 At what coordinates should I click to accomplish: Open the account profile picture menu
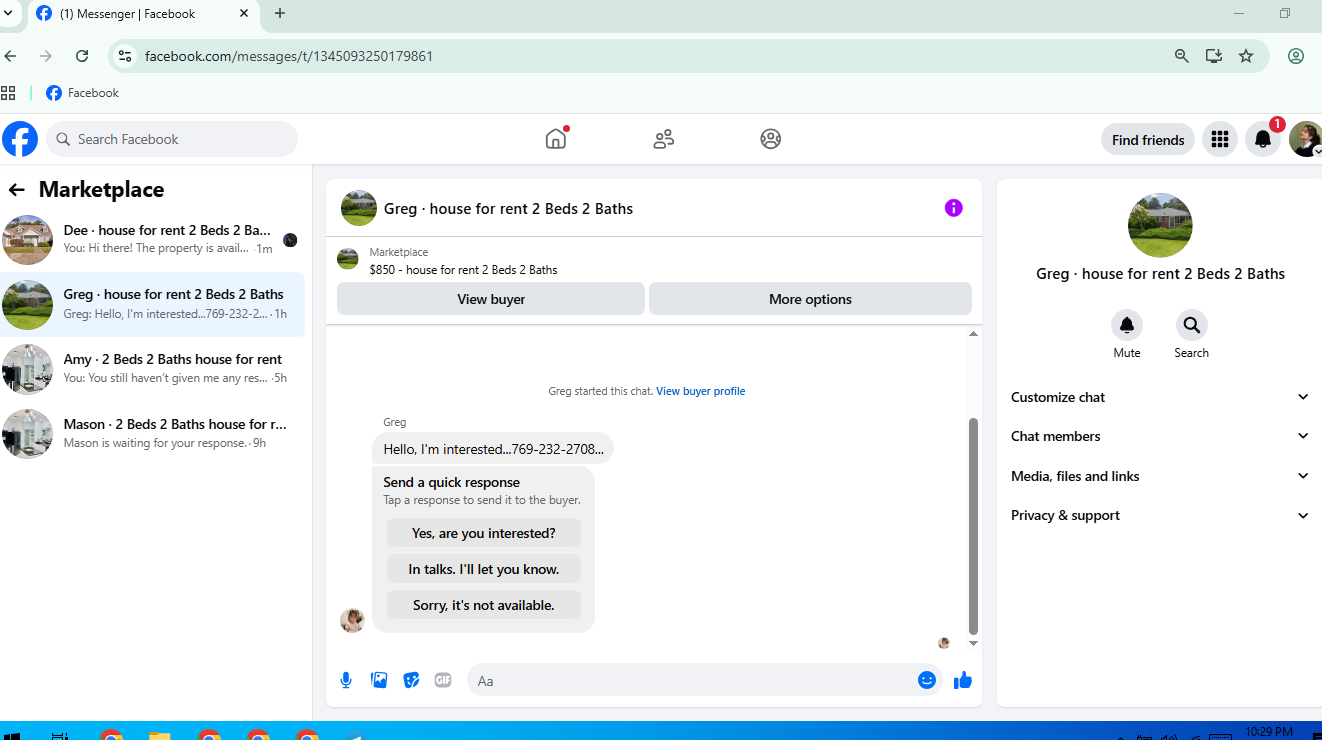[x=1305, y=139]
